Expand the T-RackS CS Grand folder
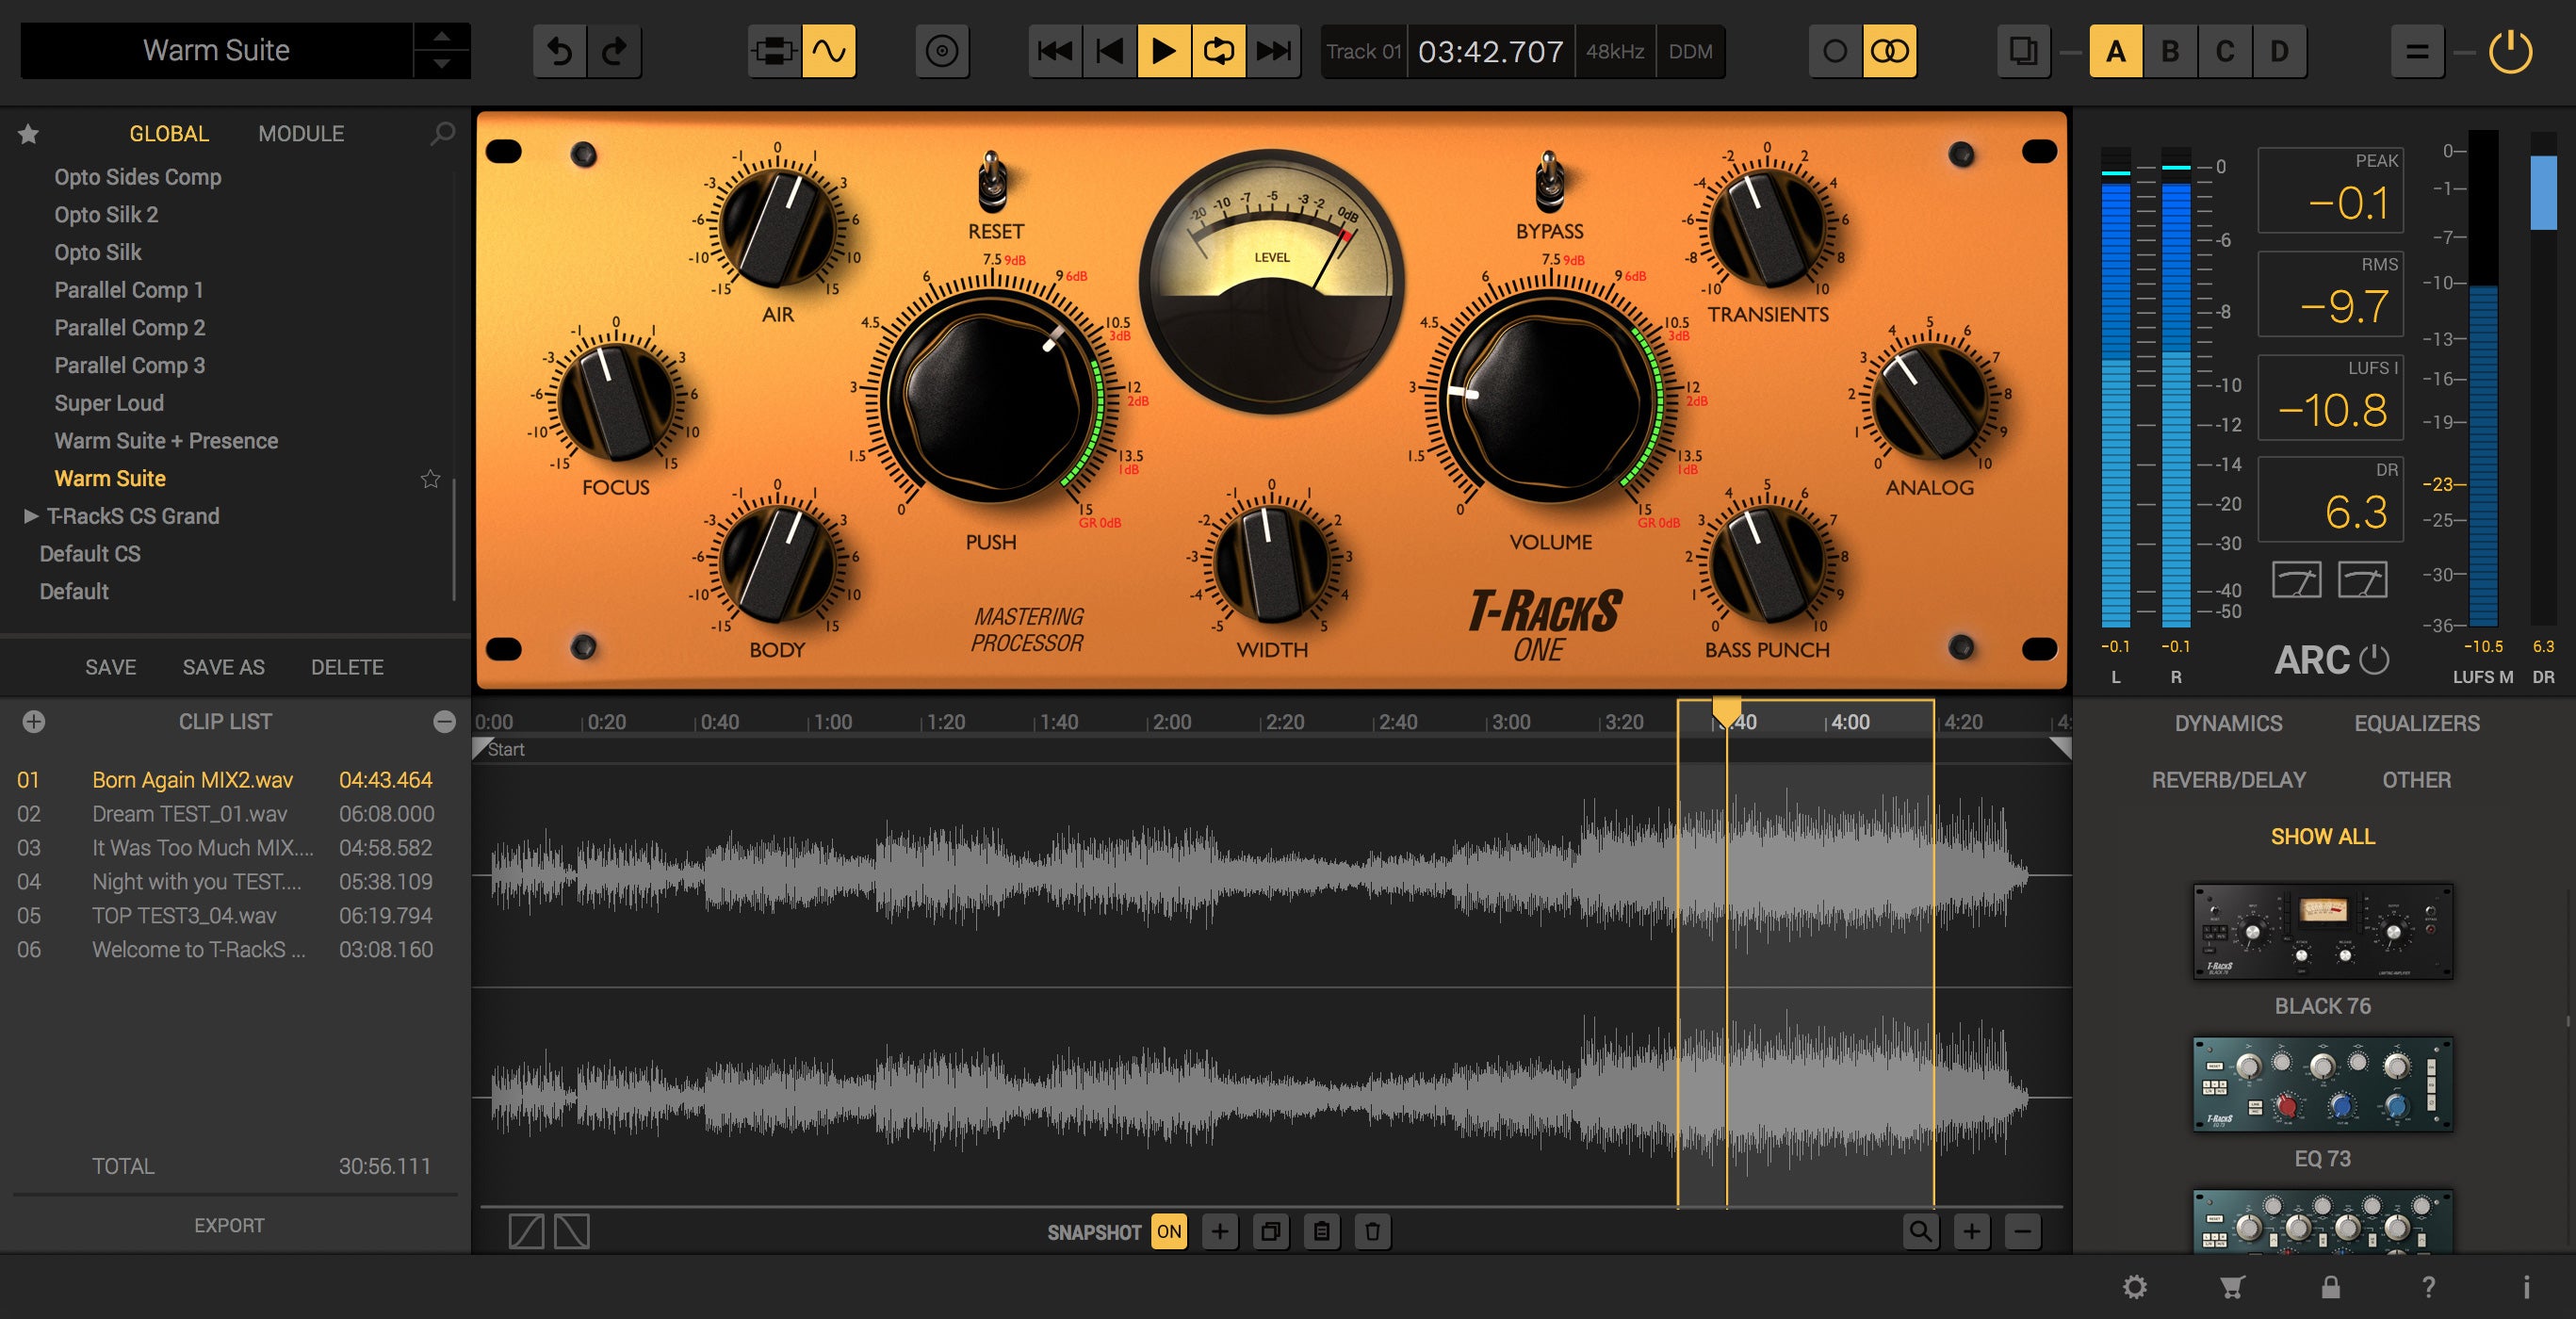 click(x=31, y=516)
